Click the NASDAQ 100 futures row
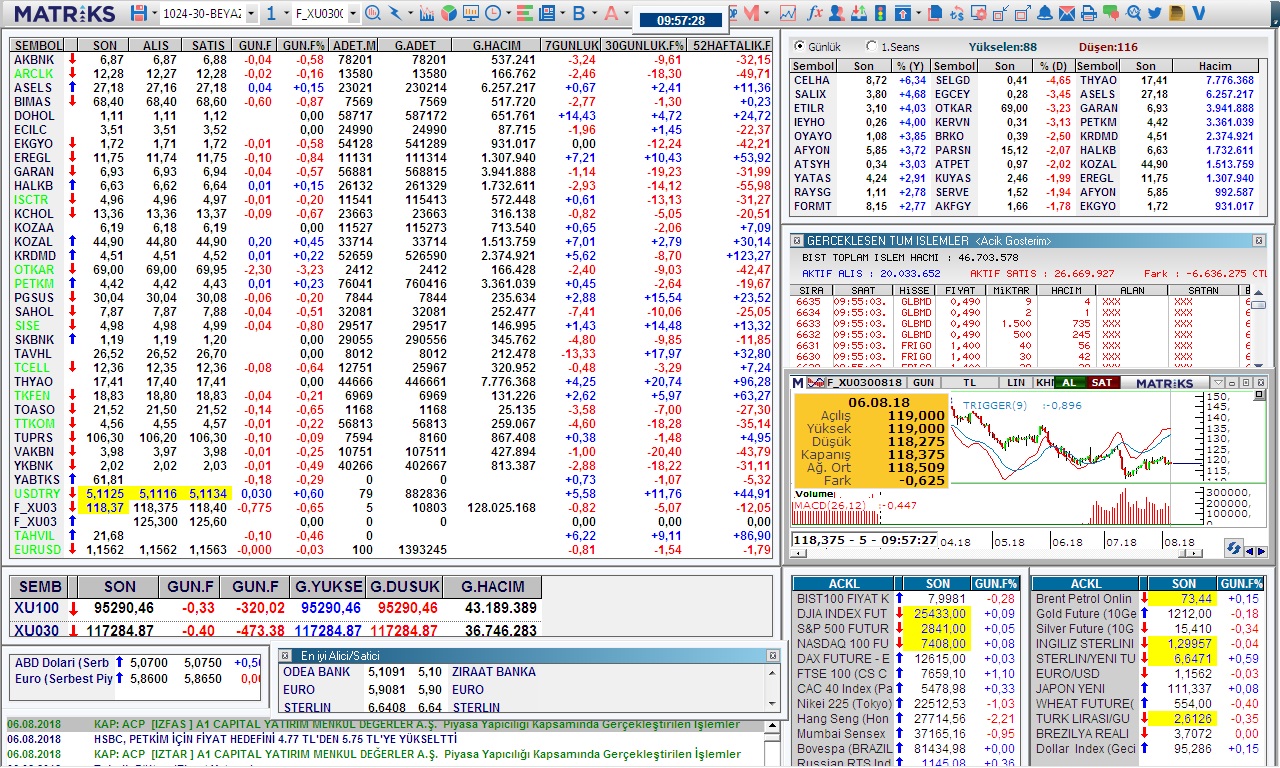Viewport: 1280px width, 768px height. tap(907, 644)
